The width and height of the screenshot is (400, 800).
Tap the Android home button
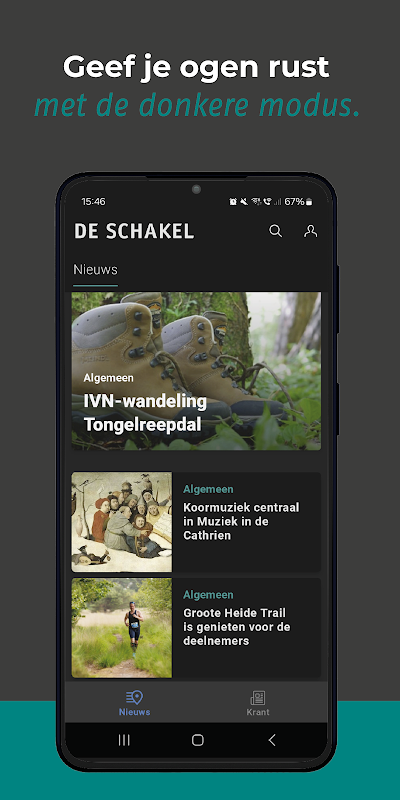[x=198, y=740]
